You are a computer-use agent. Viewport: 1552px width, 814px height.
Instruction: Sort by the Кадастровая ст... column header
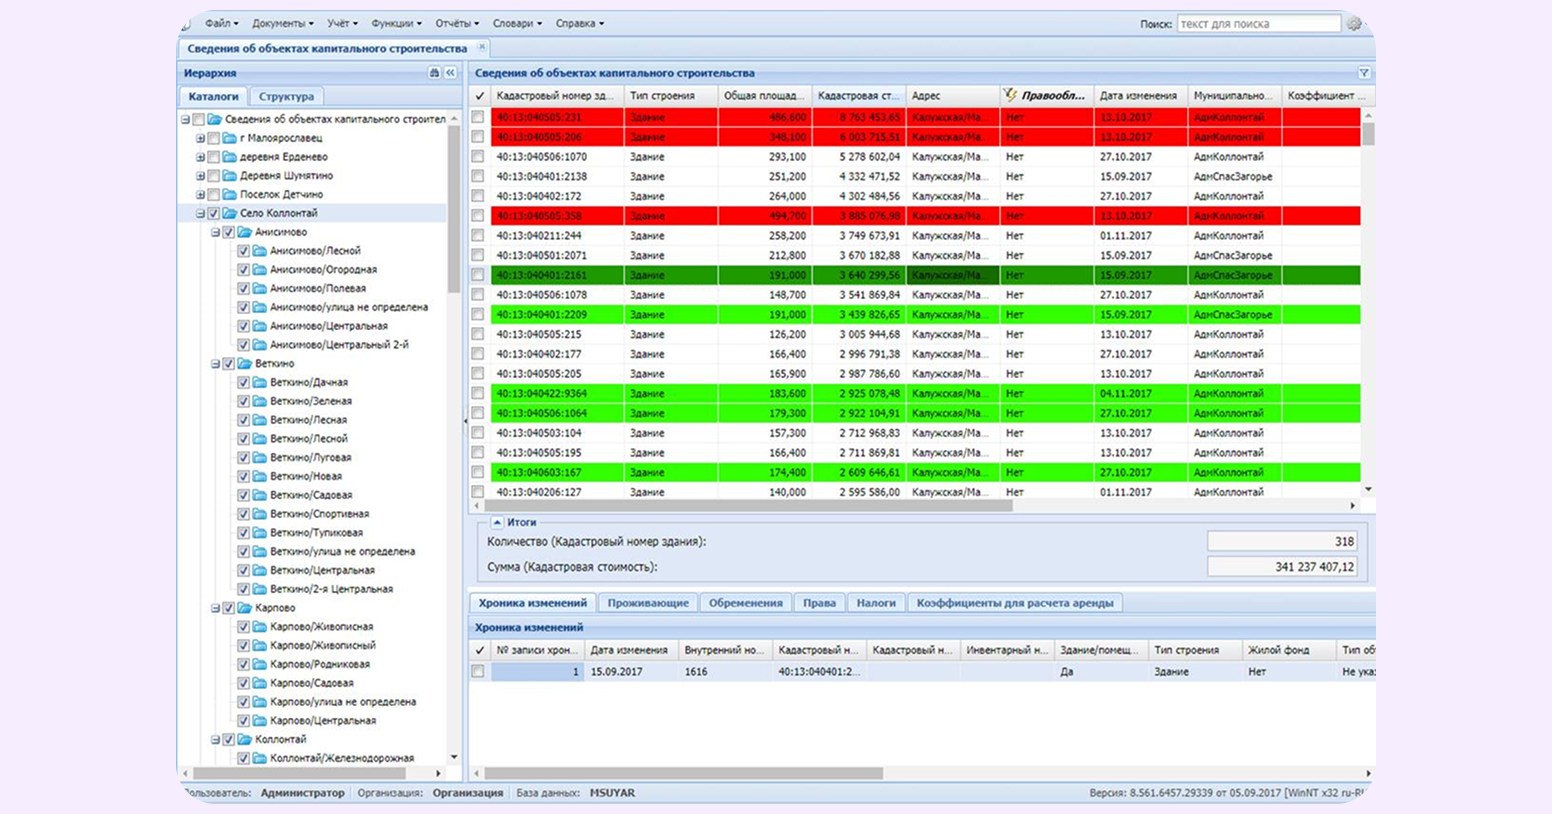[x=859, y=96]
